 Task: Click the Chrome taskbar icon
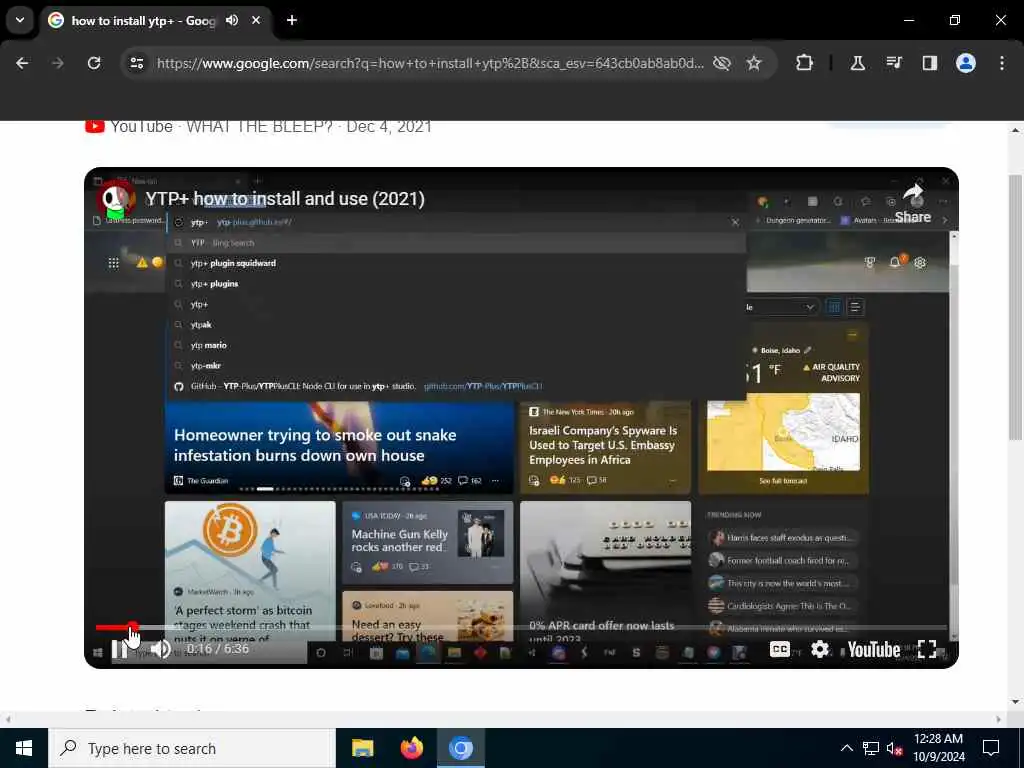(461, 748)
